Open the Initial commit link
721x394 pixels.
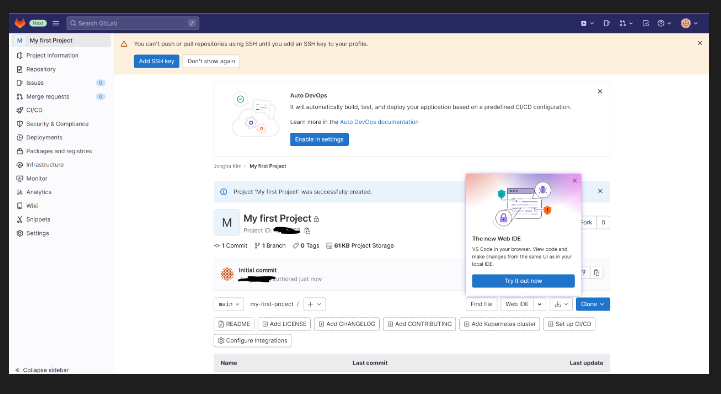258,270
